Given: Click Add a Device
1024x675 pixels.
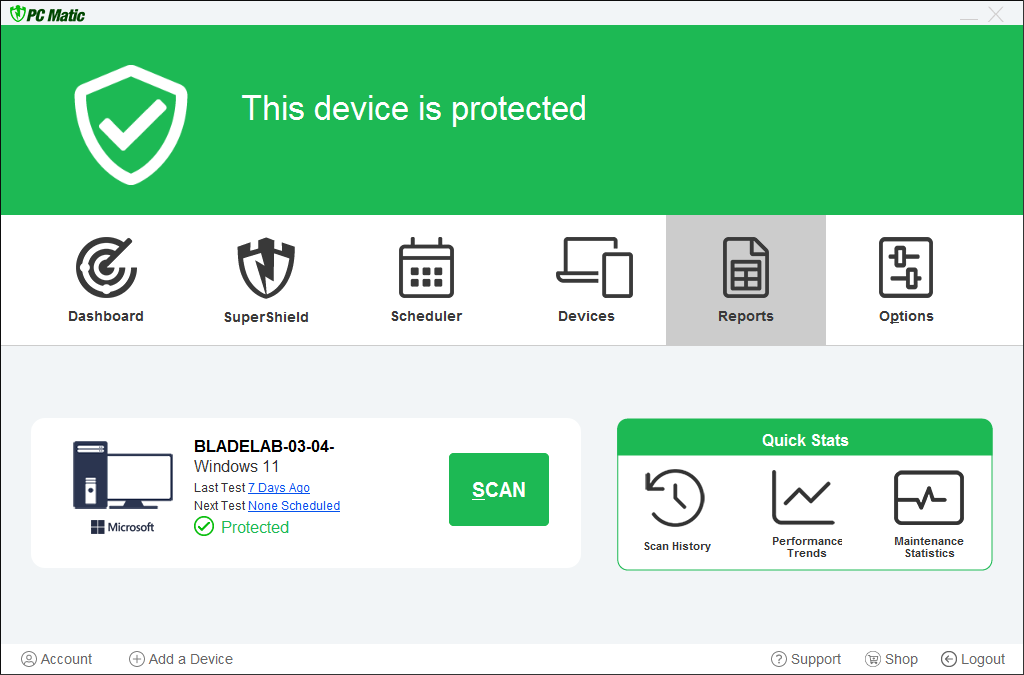Looking at the screenshot, I should point(181,659).
